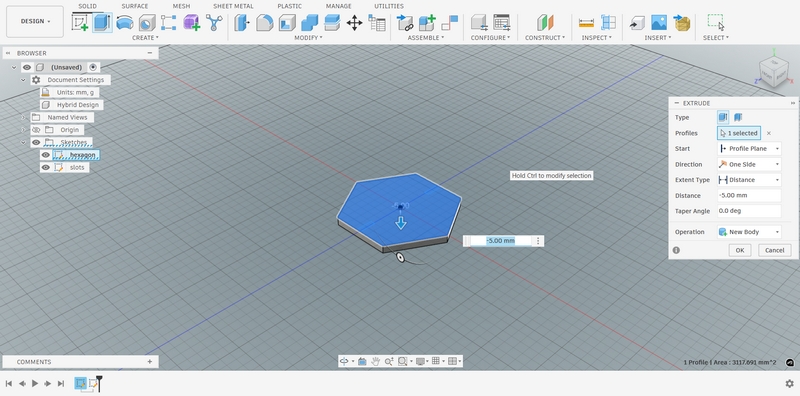Open the Direction One Side dropdown
This screenshot has width=800, height=396.
[749, 164]
